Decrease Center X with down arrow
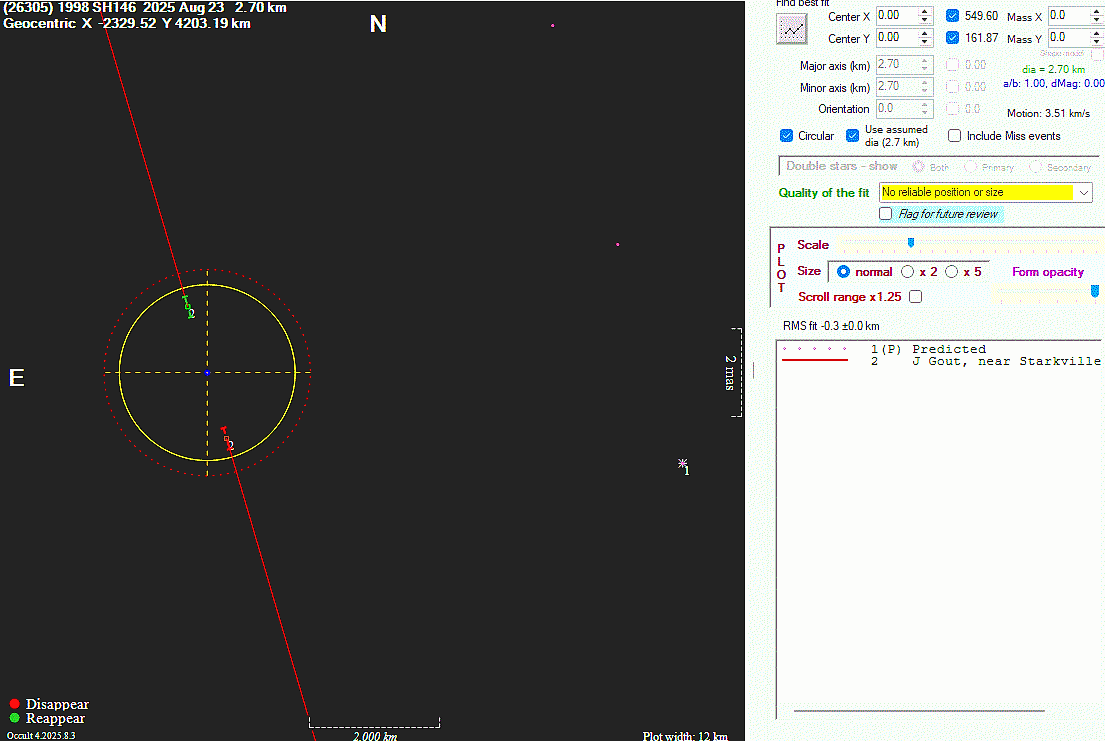1105x741 pixels. 925,20
